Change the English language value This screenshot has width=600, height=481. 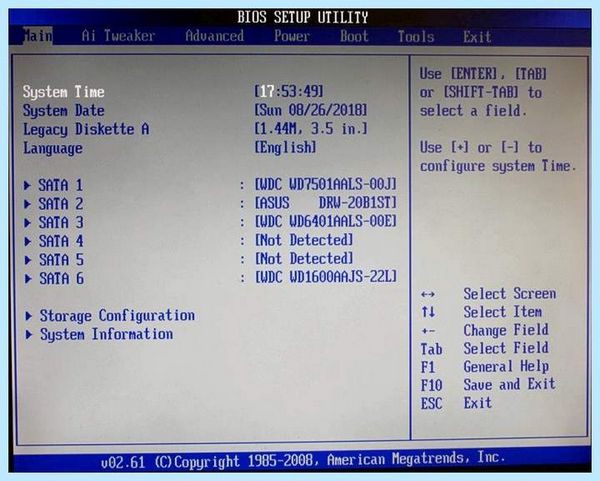coord(285,147)
